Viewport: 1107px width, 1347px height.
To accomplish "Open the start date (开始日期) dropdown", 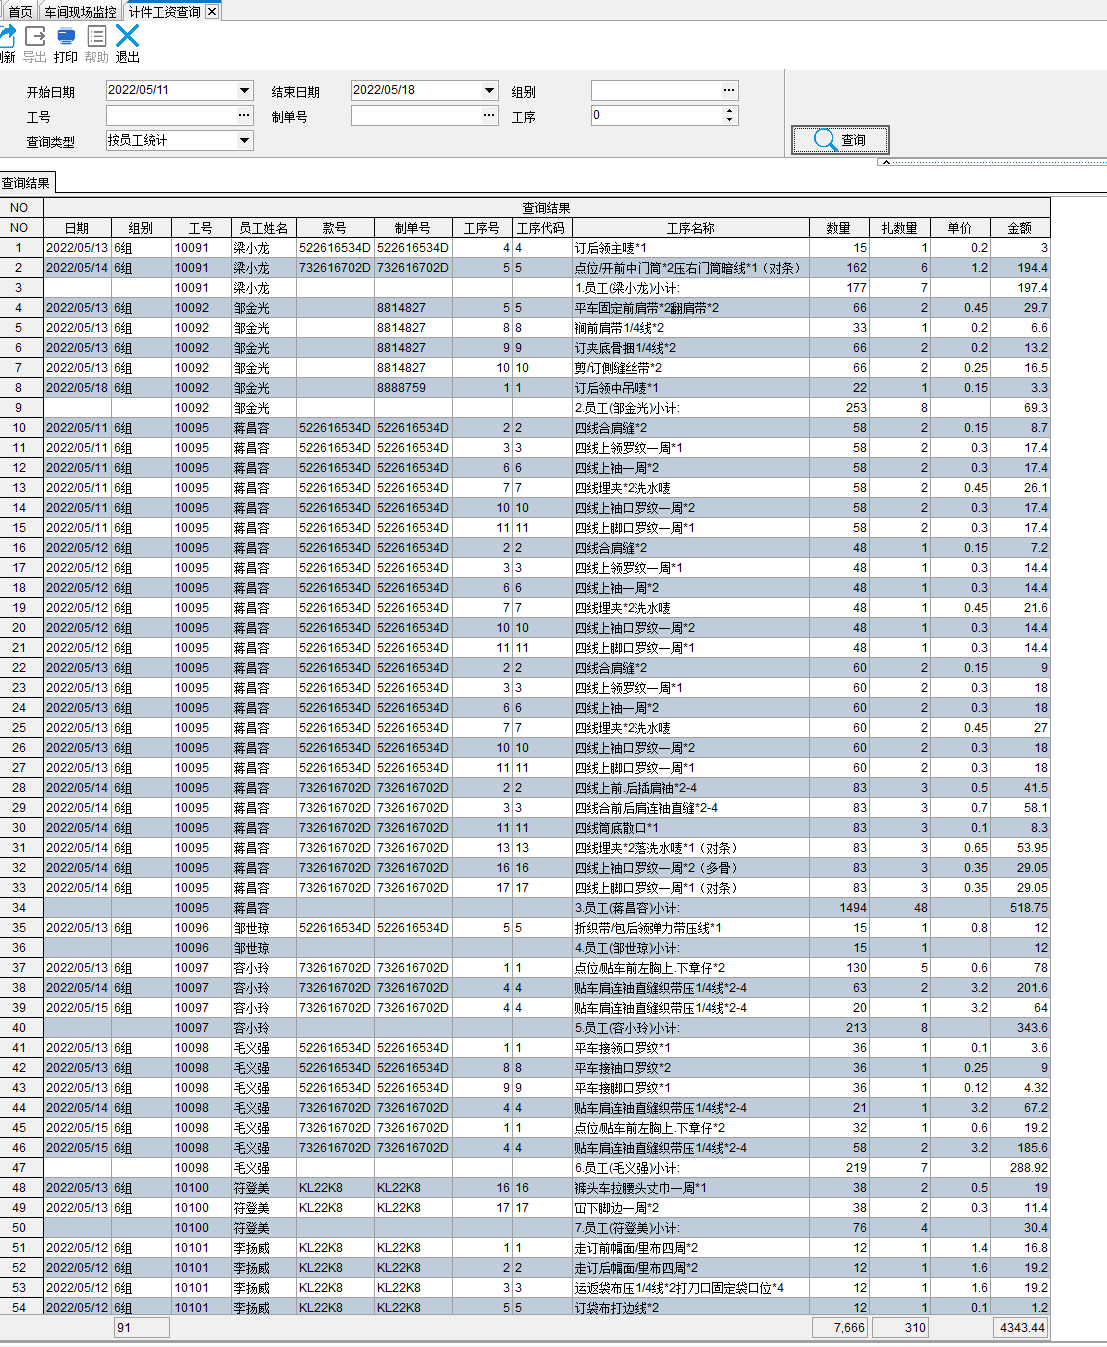I will pyautogui.click(x=244, y=91).
